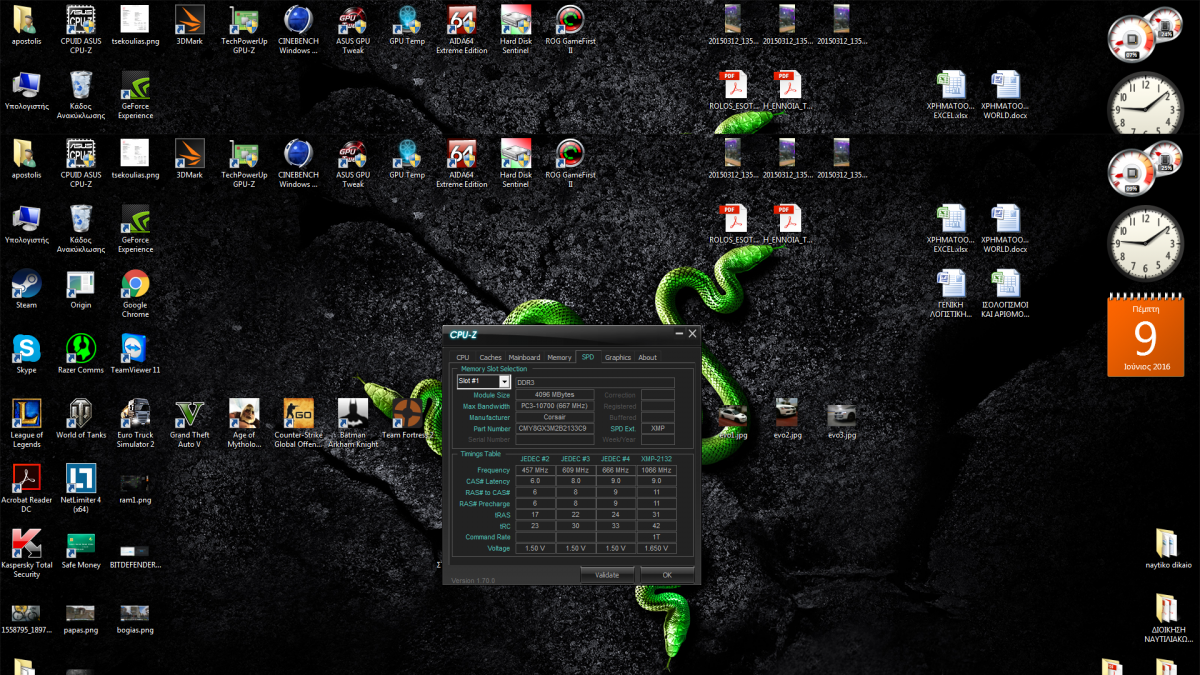Click the Safe Money shortcut
The width and height of the screenshot is (1200, 675).
click(81, 548)
